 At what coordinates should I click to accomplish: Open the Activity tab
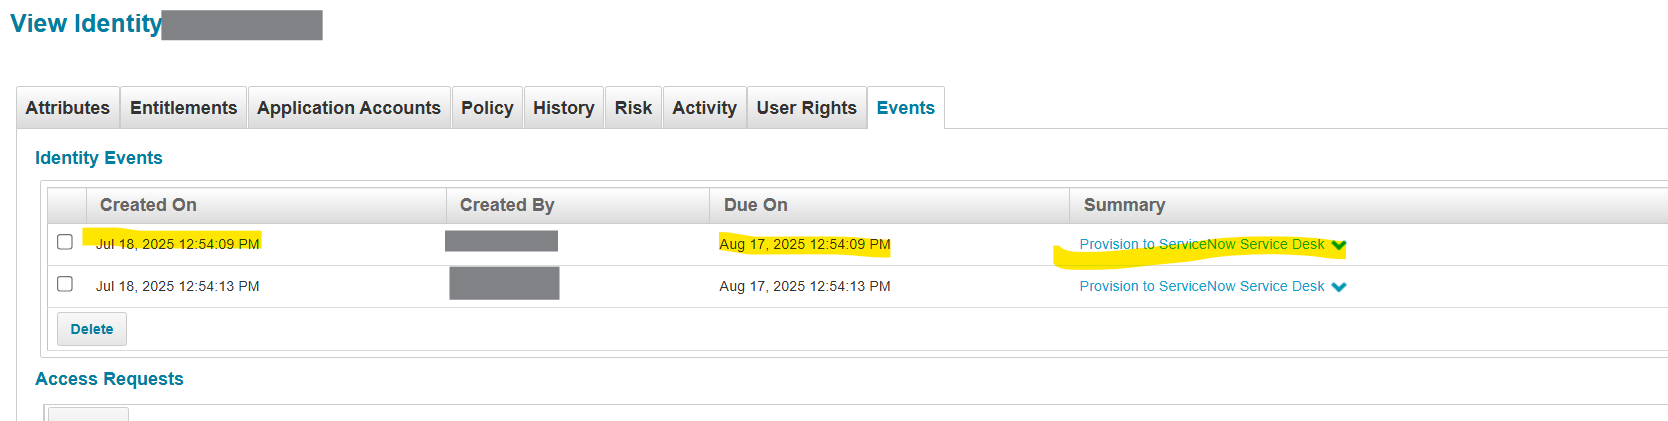click(x=704, y=108)
